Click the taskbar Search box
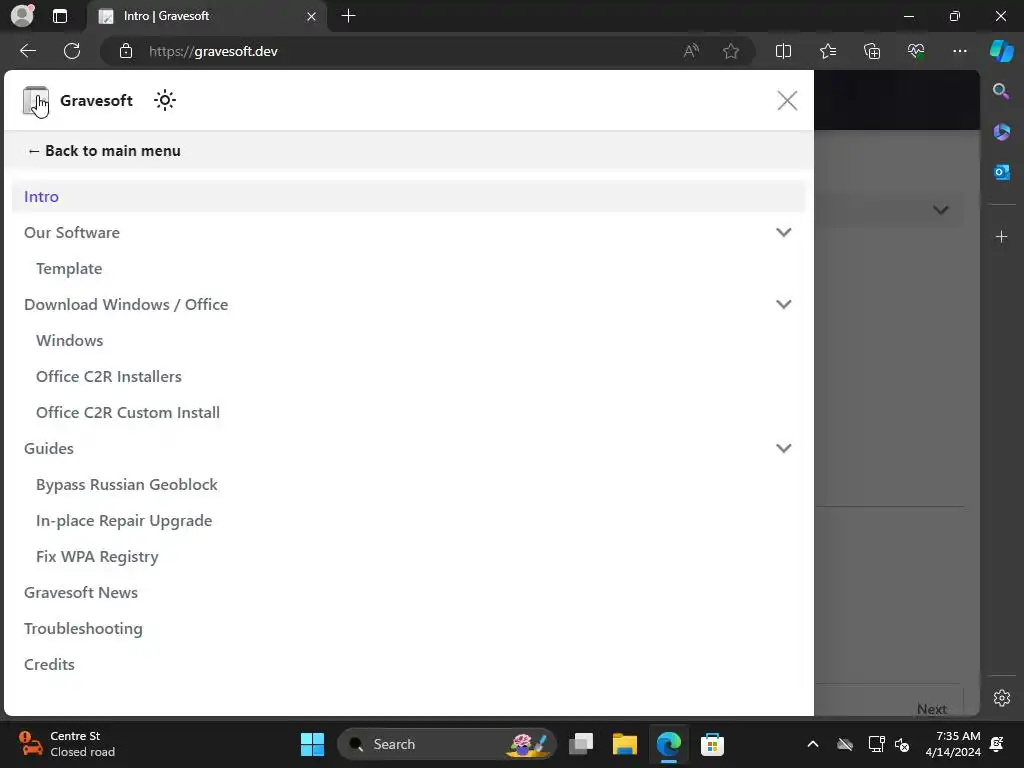This screenshot has width=1024, height=768. pos(447,744)
